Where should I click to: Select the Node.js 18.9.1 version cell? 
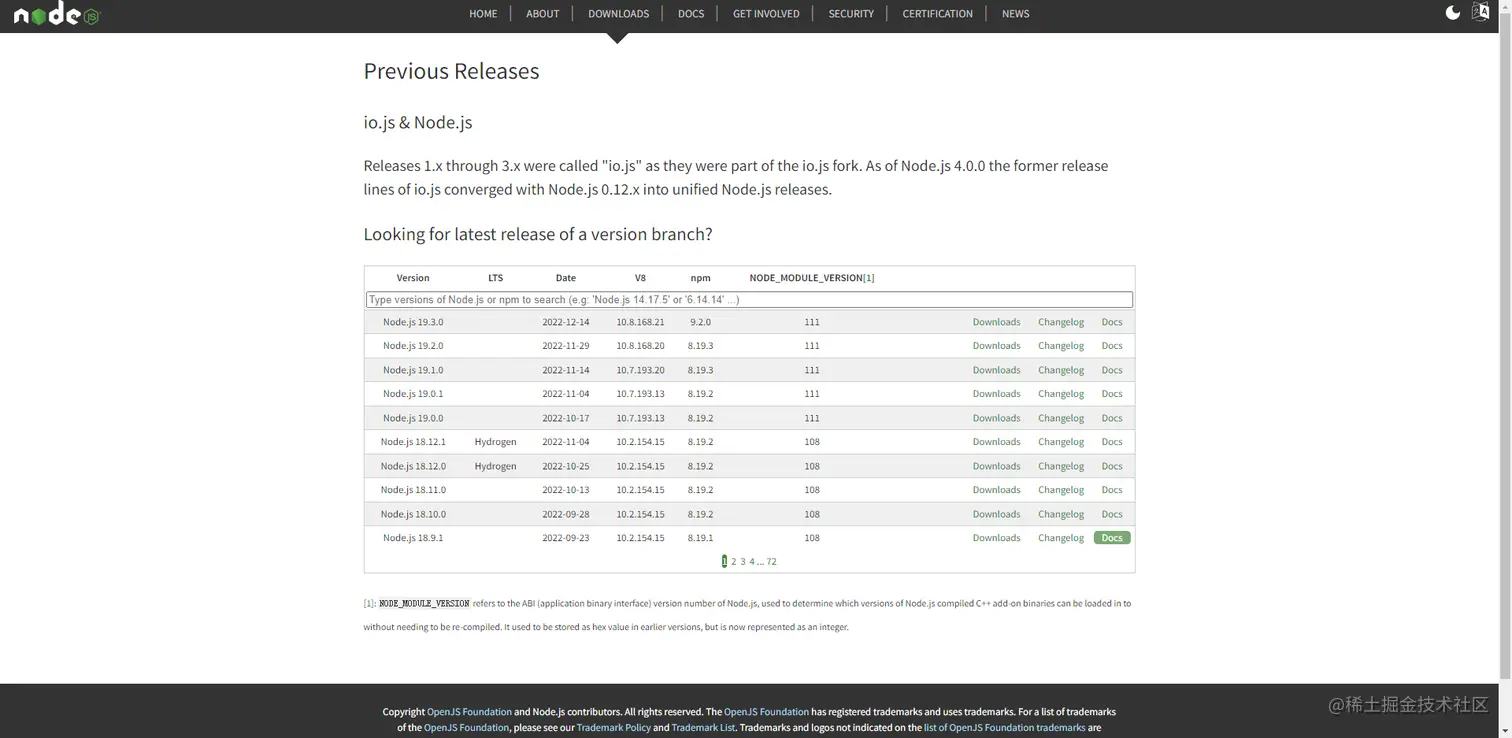click(413, 538)
